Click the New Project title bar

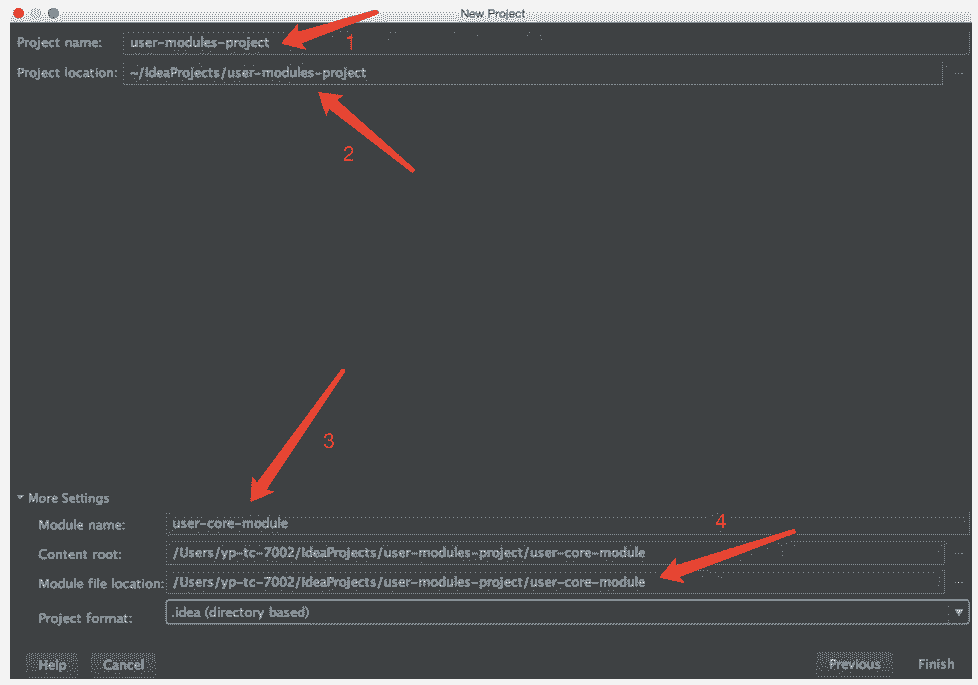492,13
